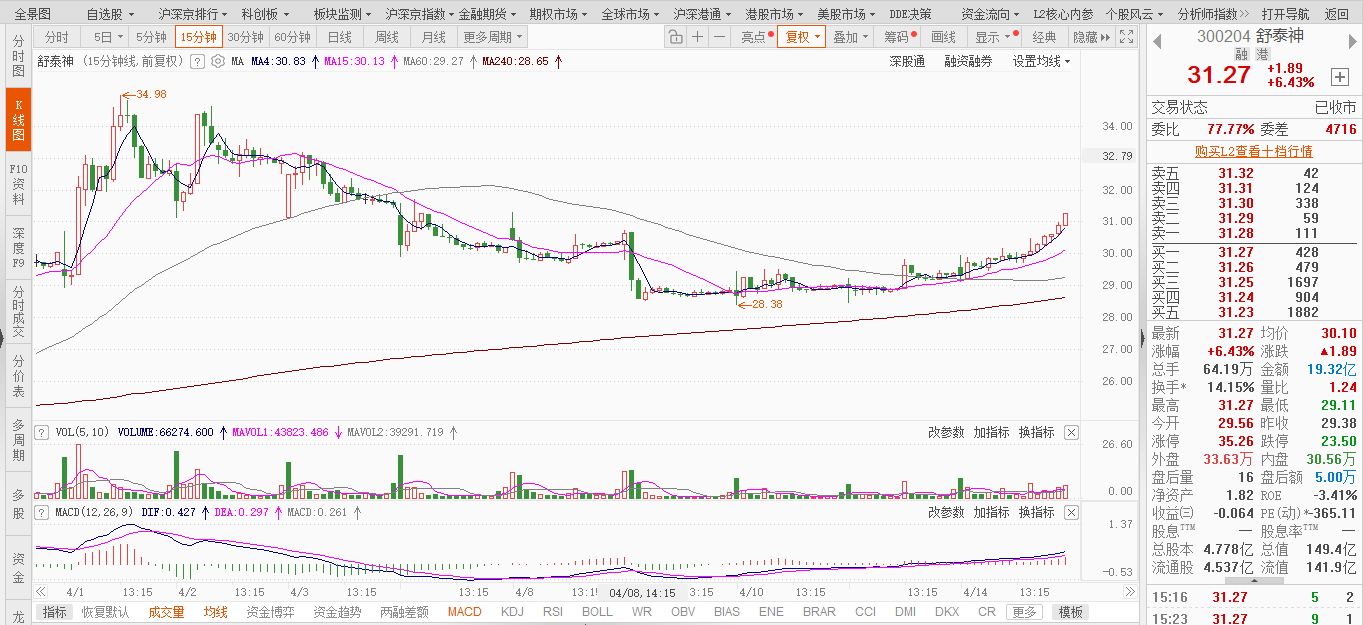Open MA settings gear icon

click(219, 61)
